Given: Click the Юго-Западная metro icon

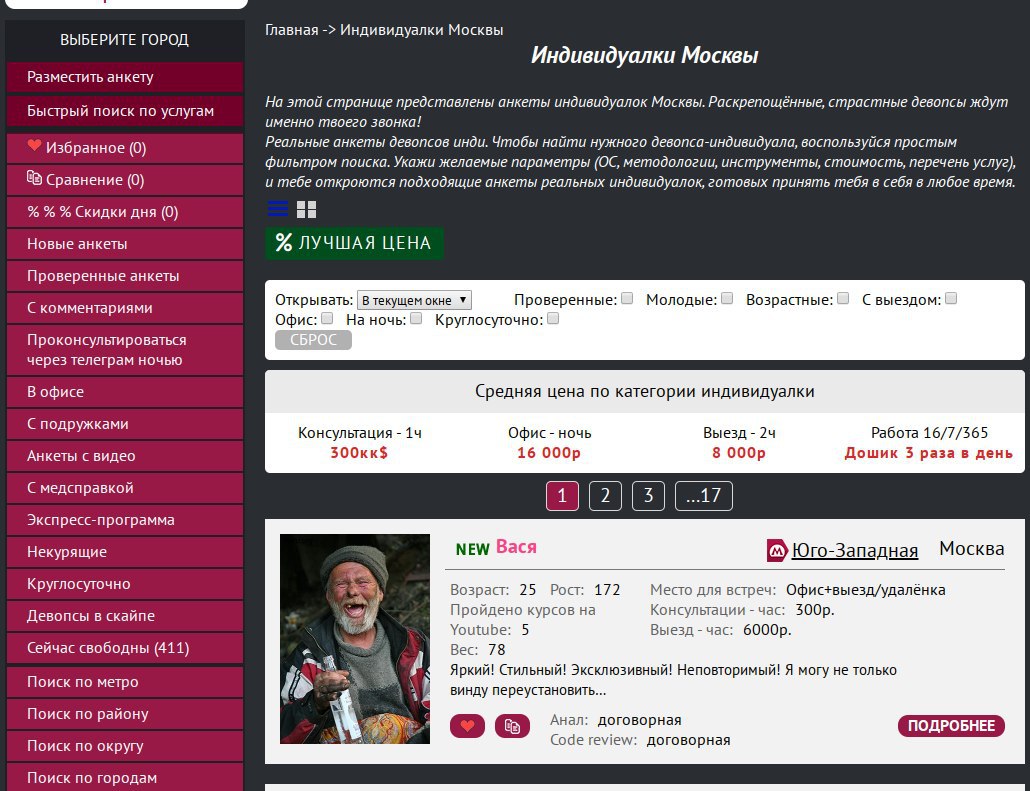Looking at the screenshot, I should click(x=777, y=551).
